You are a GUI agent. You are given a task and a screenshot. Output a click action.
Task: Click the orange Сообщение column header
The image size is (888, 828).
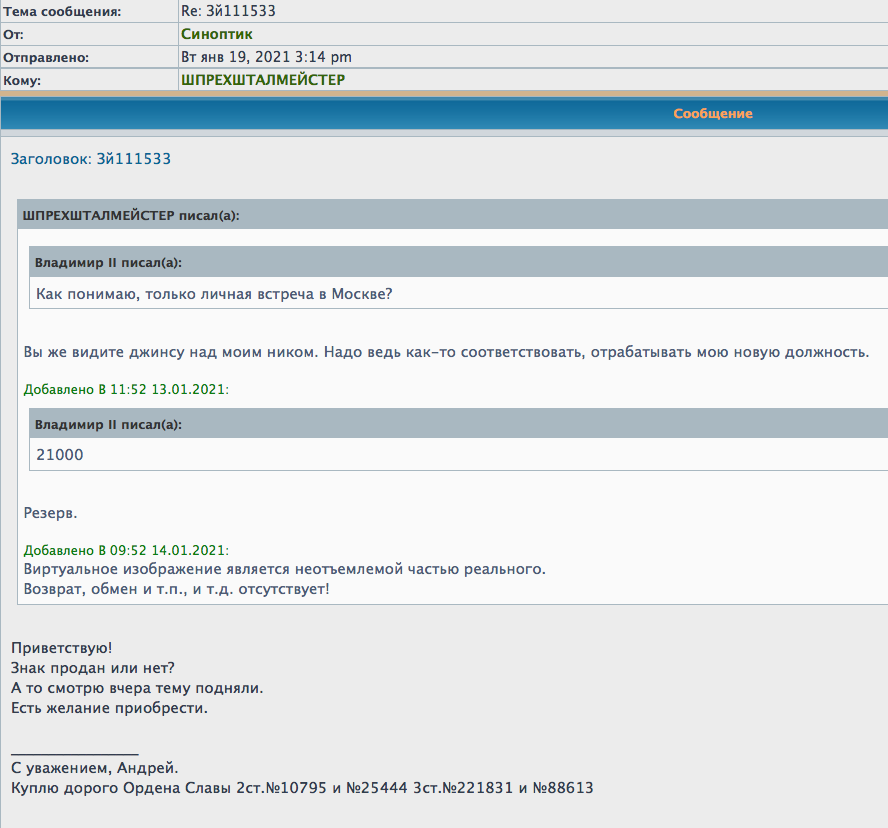tap(712, 114)
